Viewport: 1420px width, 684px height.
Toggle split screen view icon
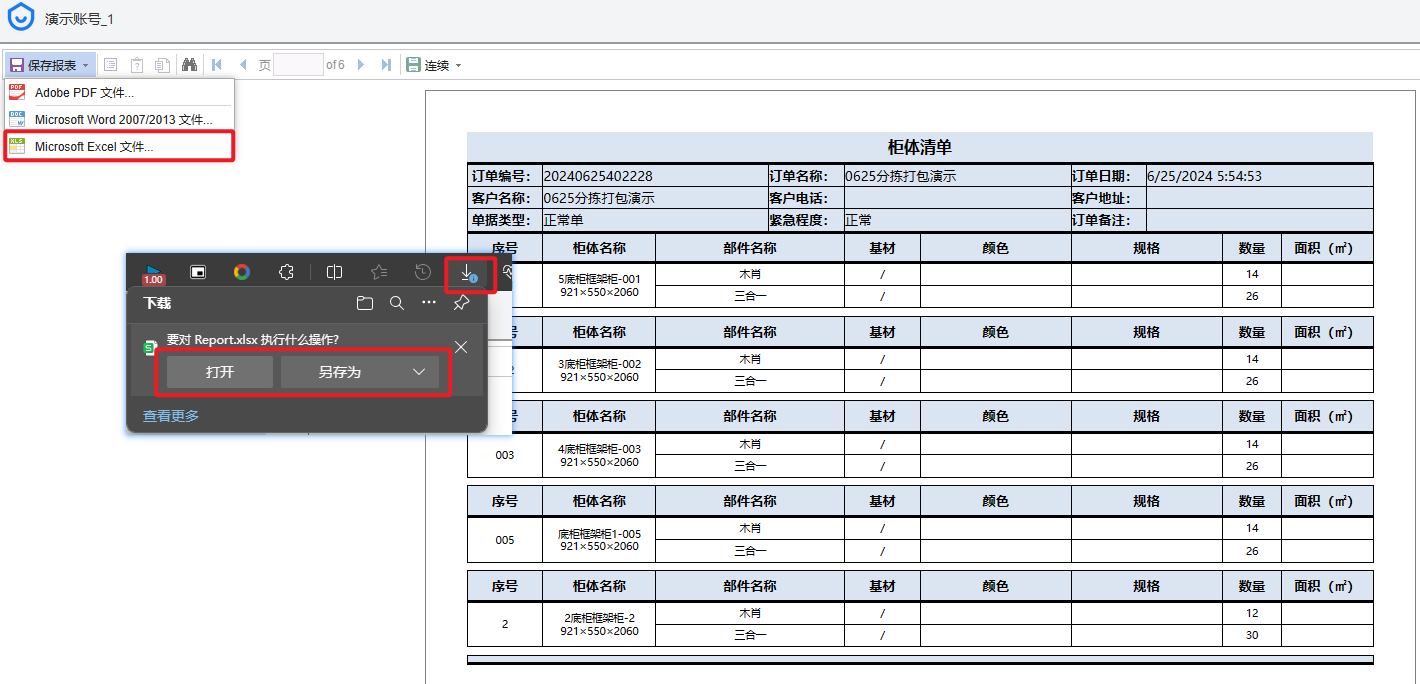[x=335, y=272]
